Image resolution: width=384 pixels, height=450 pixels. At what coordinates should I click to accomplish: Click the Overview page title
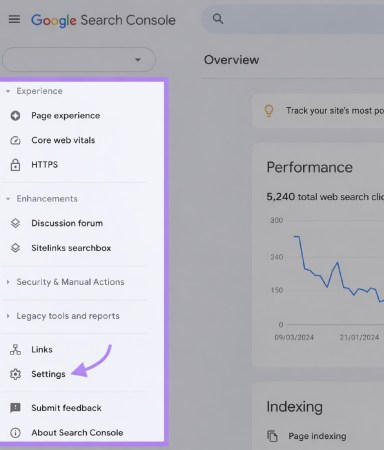(x=231, y=60)
